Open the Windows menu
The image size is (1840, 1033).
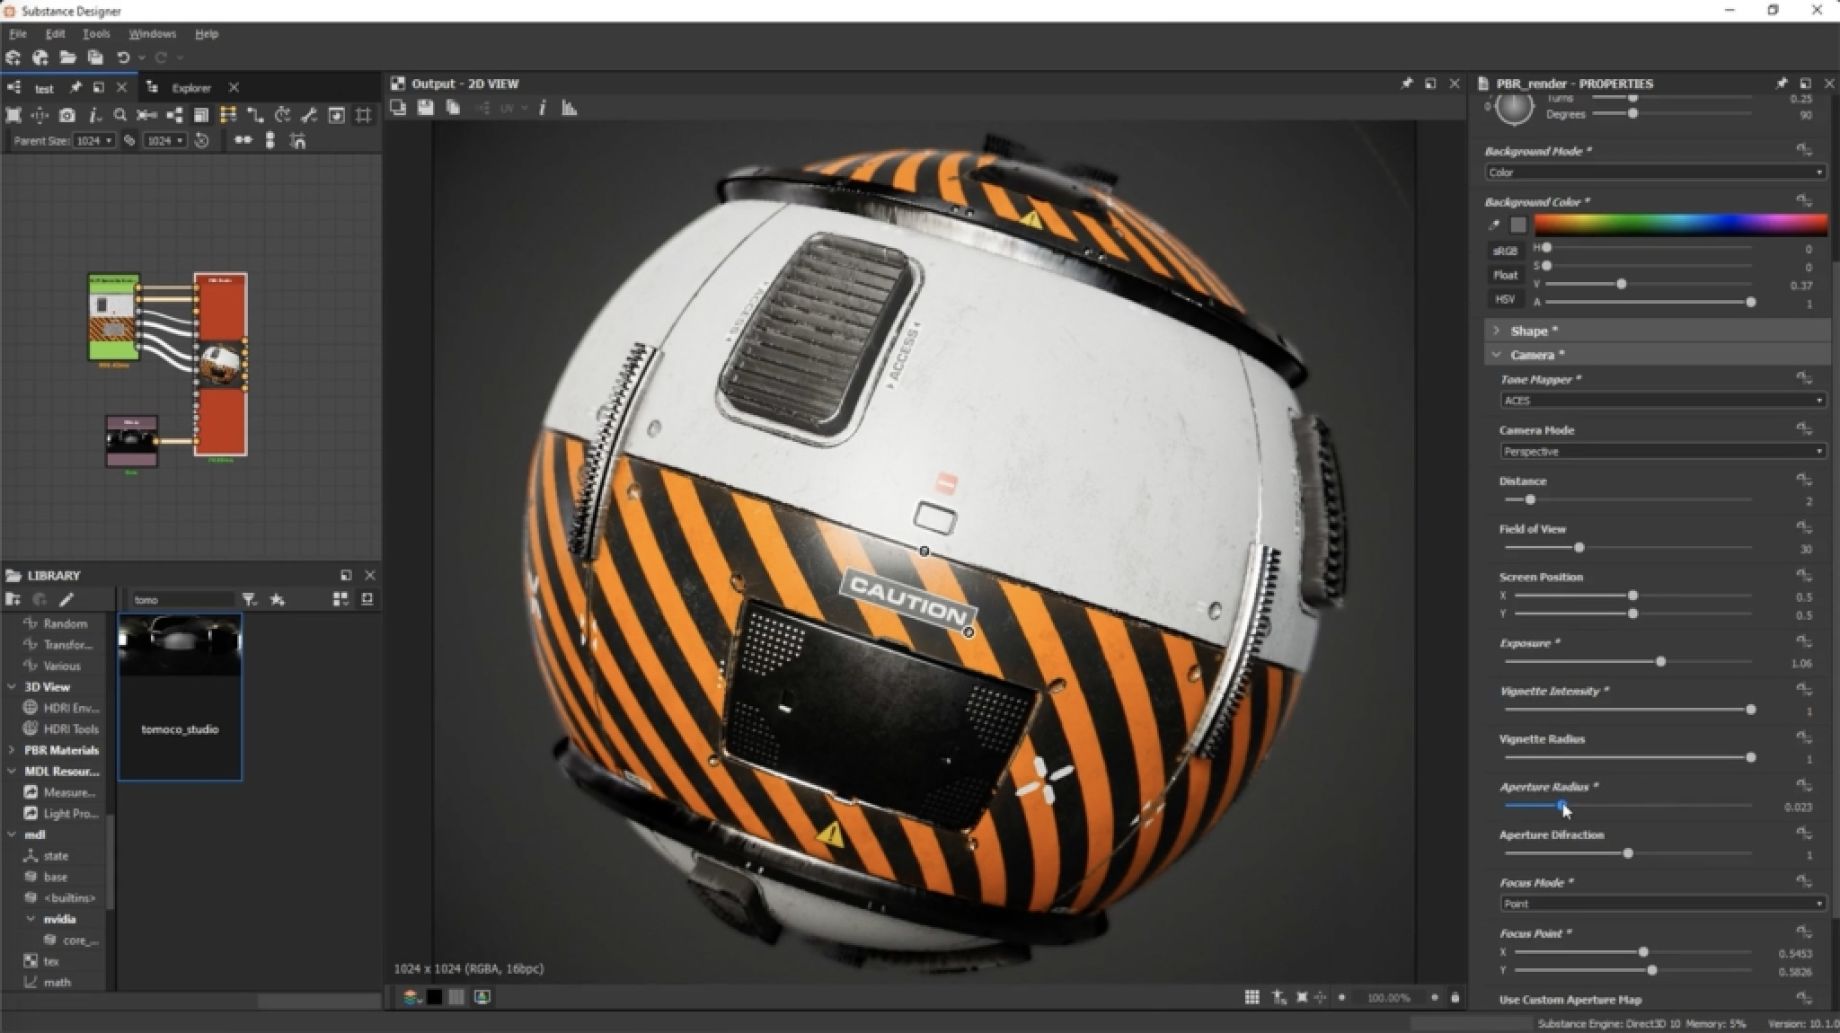point(152,34)
